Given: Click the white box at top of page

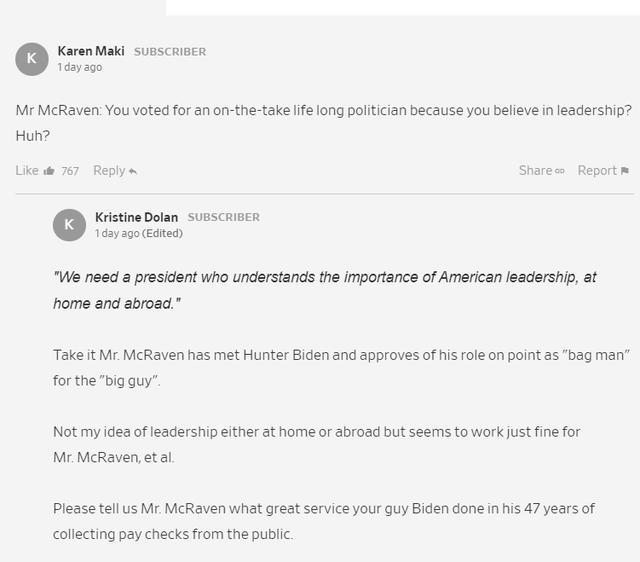Looking at the screenshot, I should (x=403, y=8).
